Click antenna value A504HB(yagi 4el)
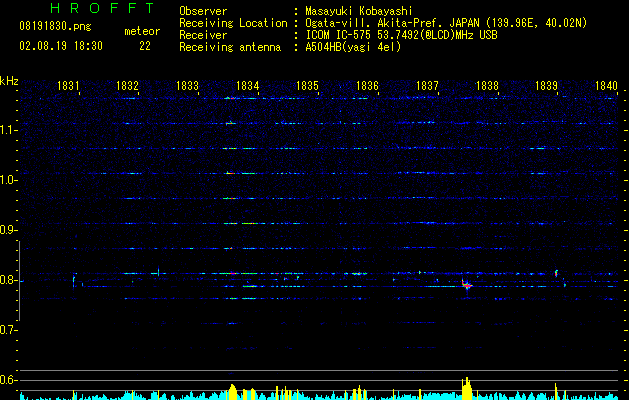Image resolution: width=629 pixels, height=400 pixels. click(353, 47)
